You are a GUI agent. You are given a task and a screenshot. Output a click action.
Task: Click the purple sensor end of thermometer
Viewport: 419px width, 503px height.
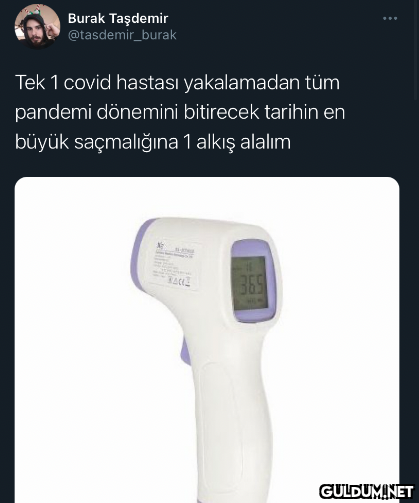coord(138,255)
